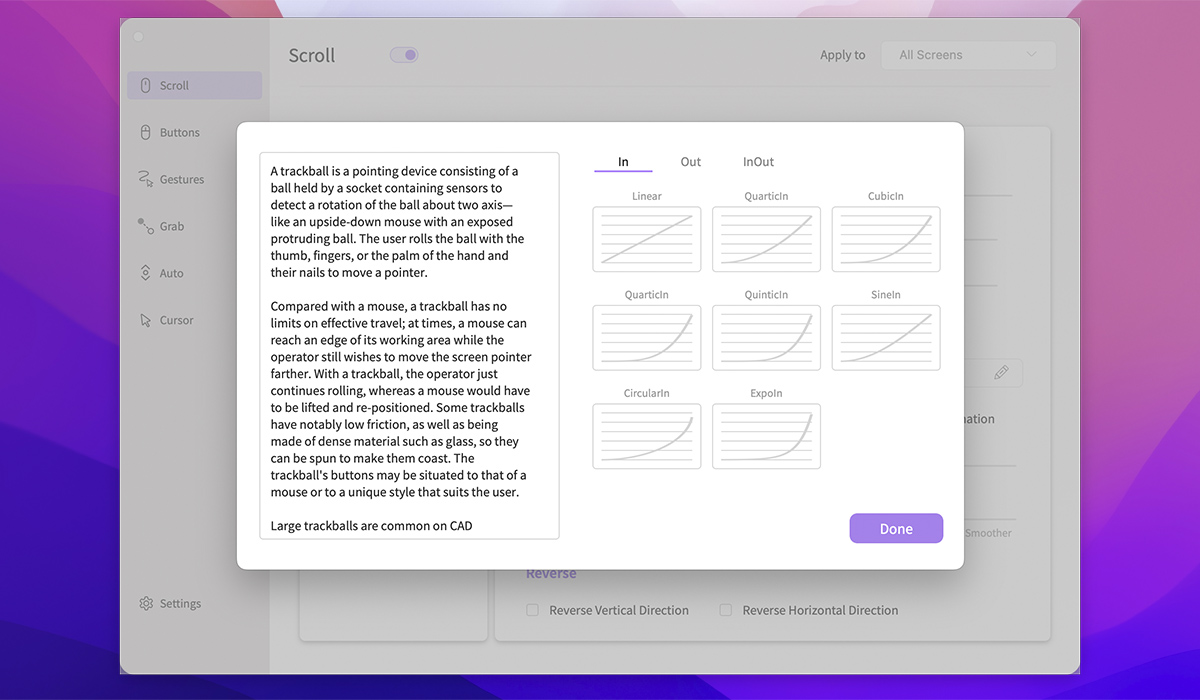This screenshot has width=1200, height=700.
Task: Select the Auto section in the sidebar
Action: point(170,272)
